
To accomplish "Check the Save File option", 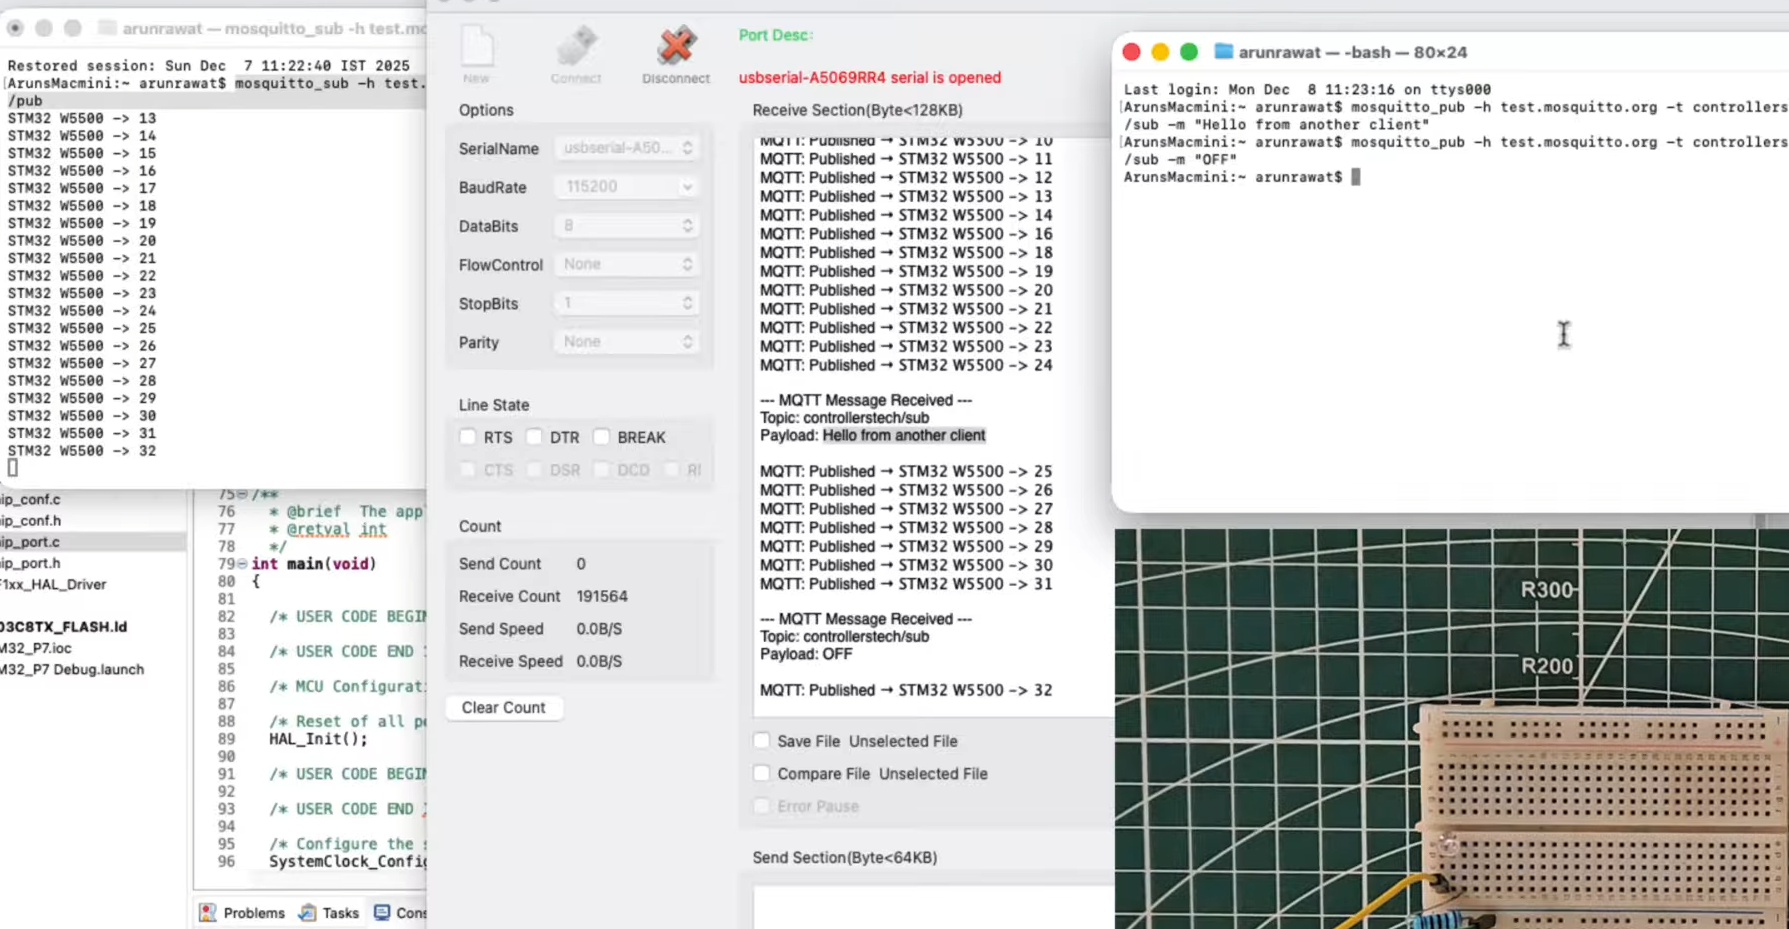I will point(762,741).
